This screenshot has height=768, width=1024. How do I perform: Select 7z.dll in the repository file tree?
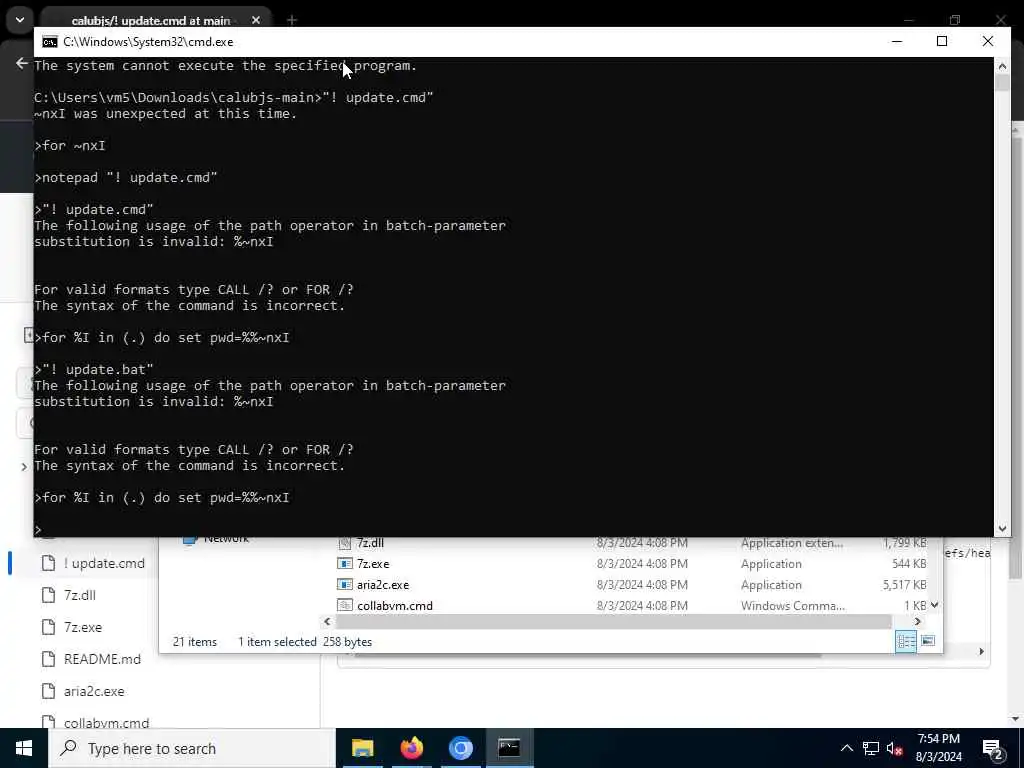pos(80,595)
